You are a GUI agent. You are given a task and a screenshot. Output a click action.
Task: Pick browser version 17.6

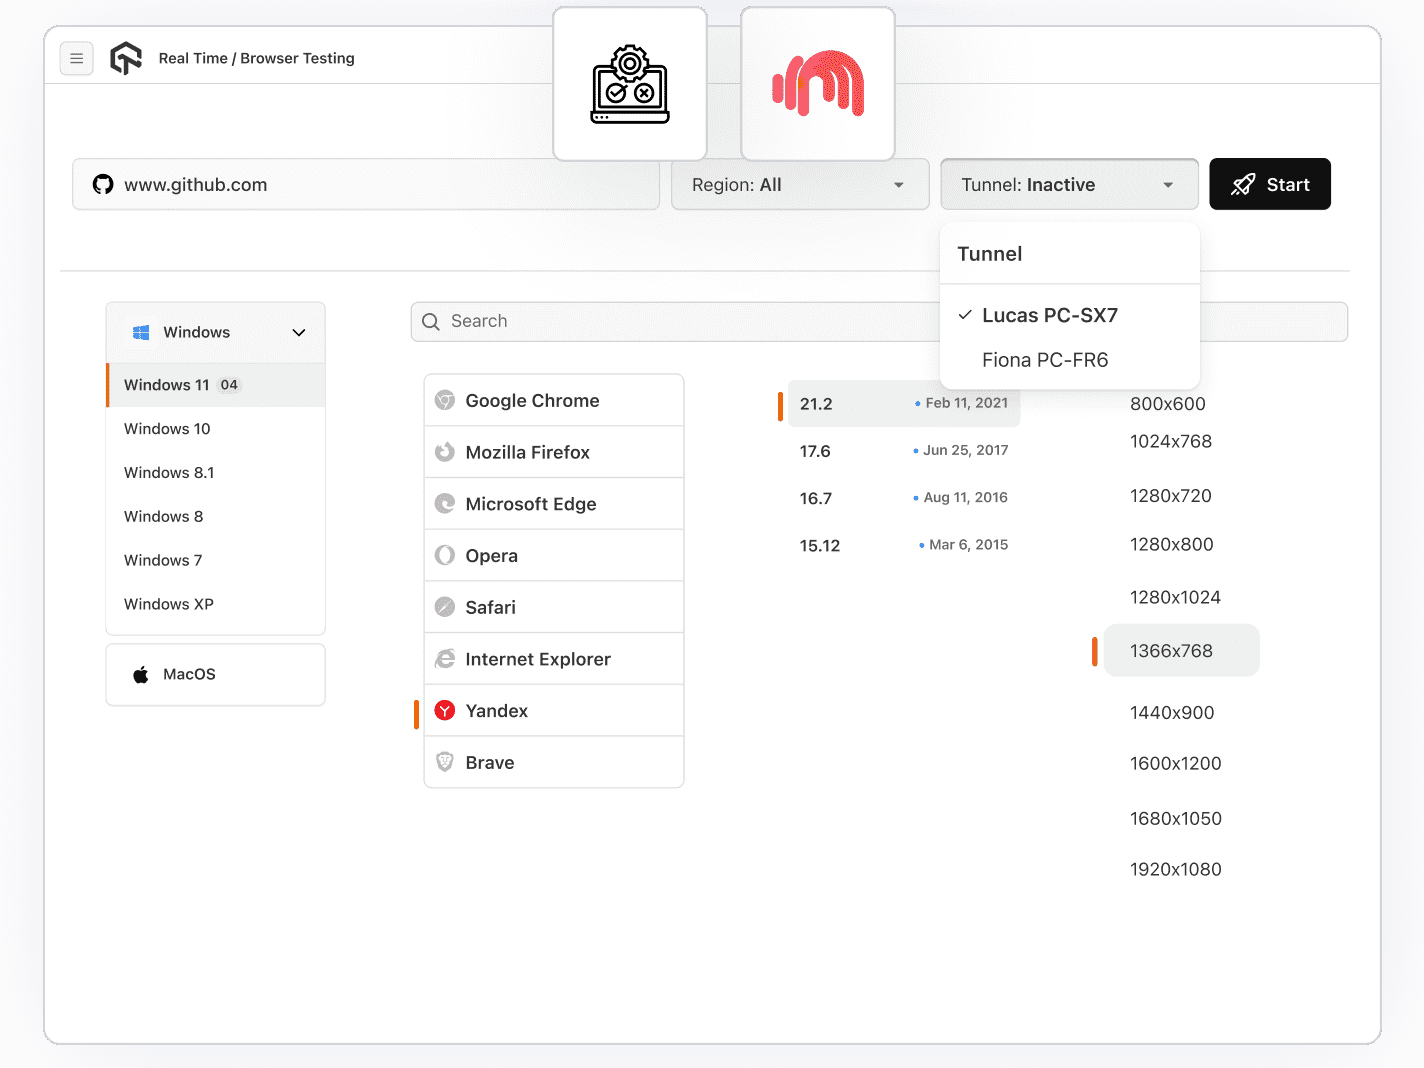pos(815,452)
